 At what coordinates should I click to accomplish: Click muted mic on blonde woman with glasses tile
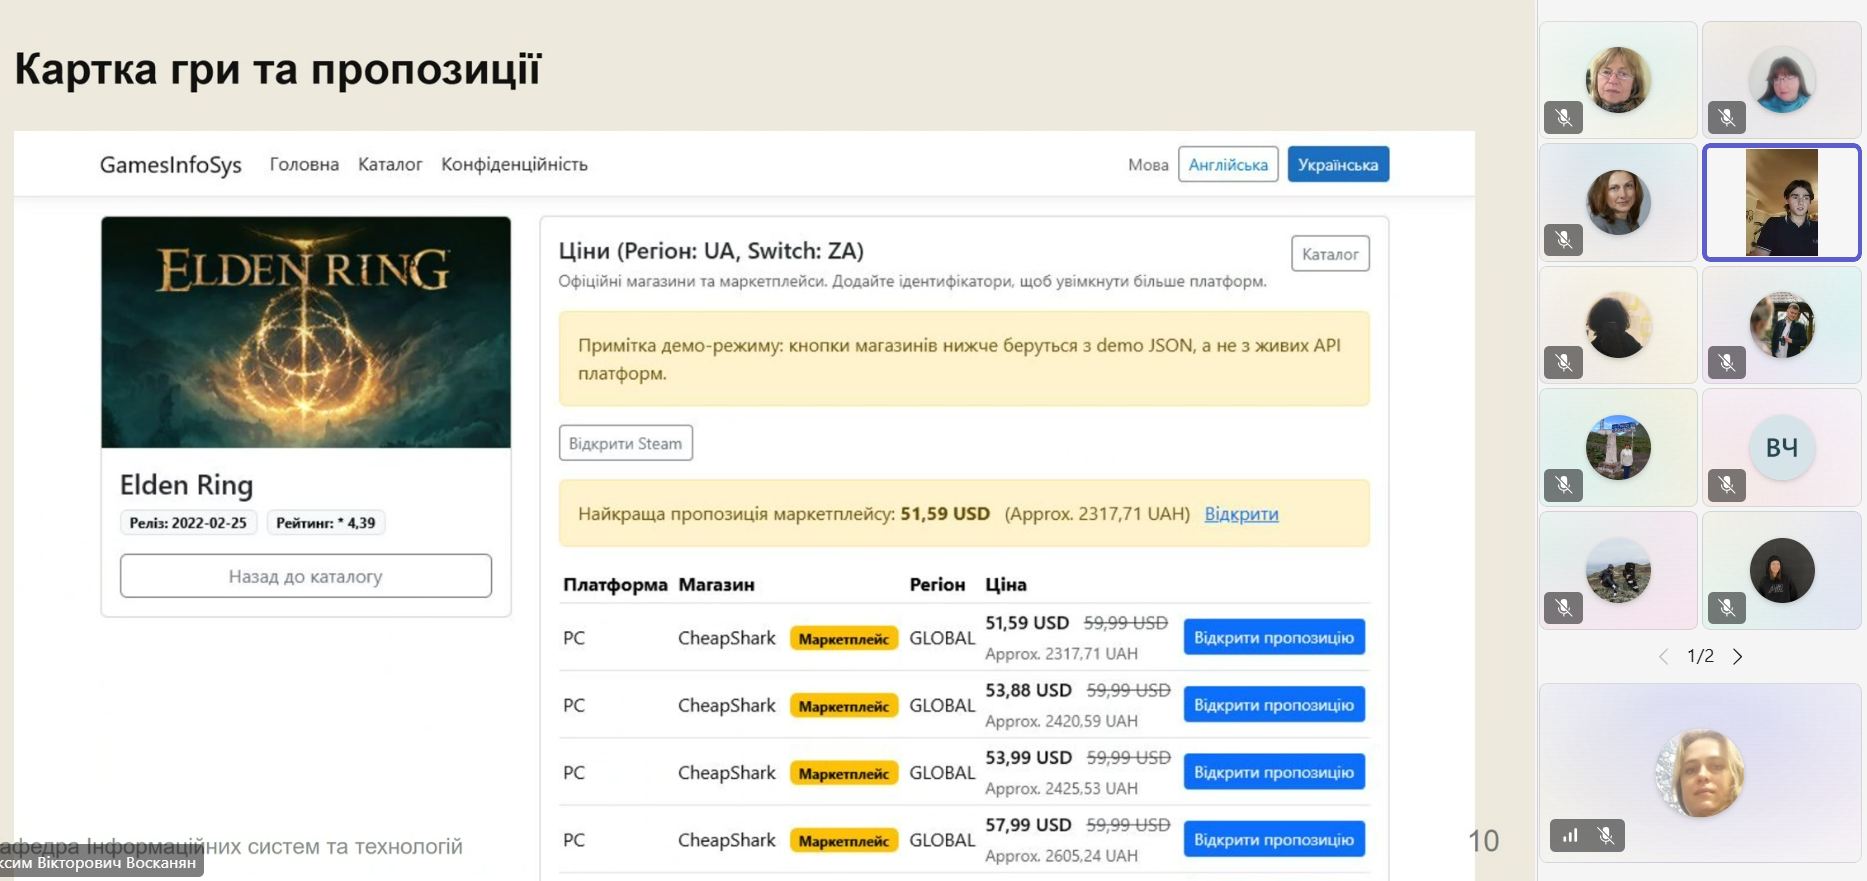(x=1563, y=118)
